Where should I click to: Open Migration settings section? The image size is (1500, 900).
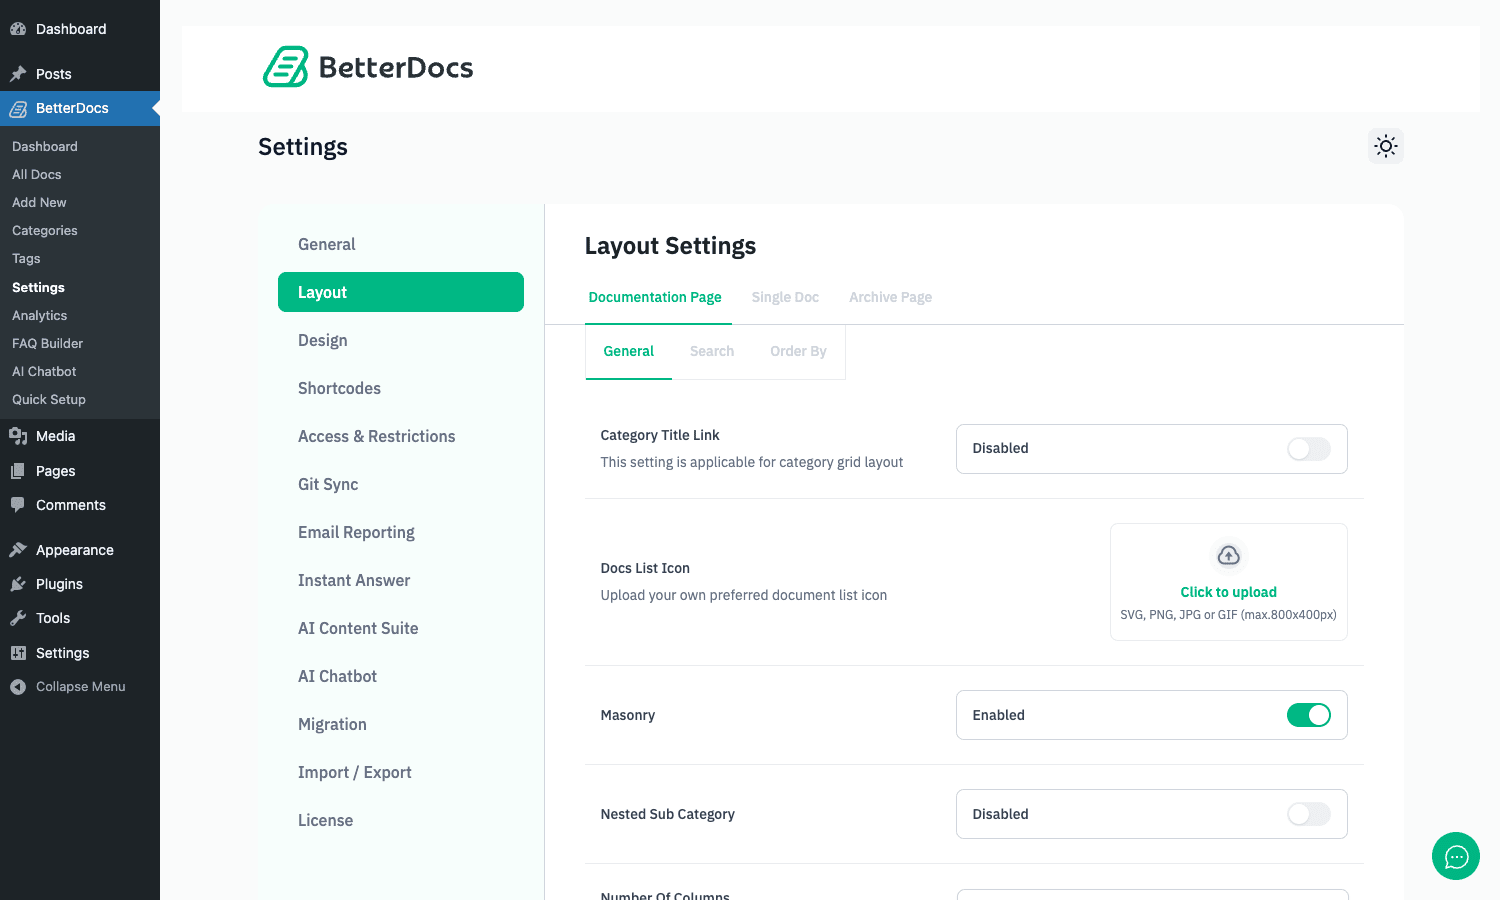click(x=401, y=724)
